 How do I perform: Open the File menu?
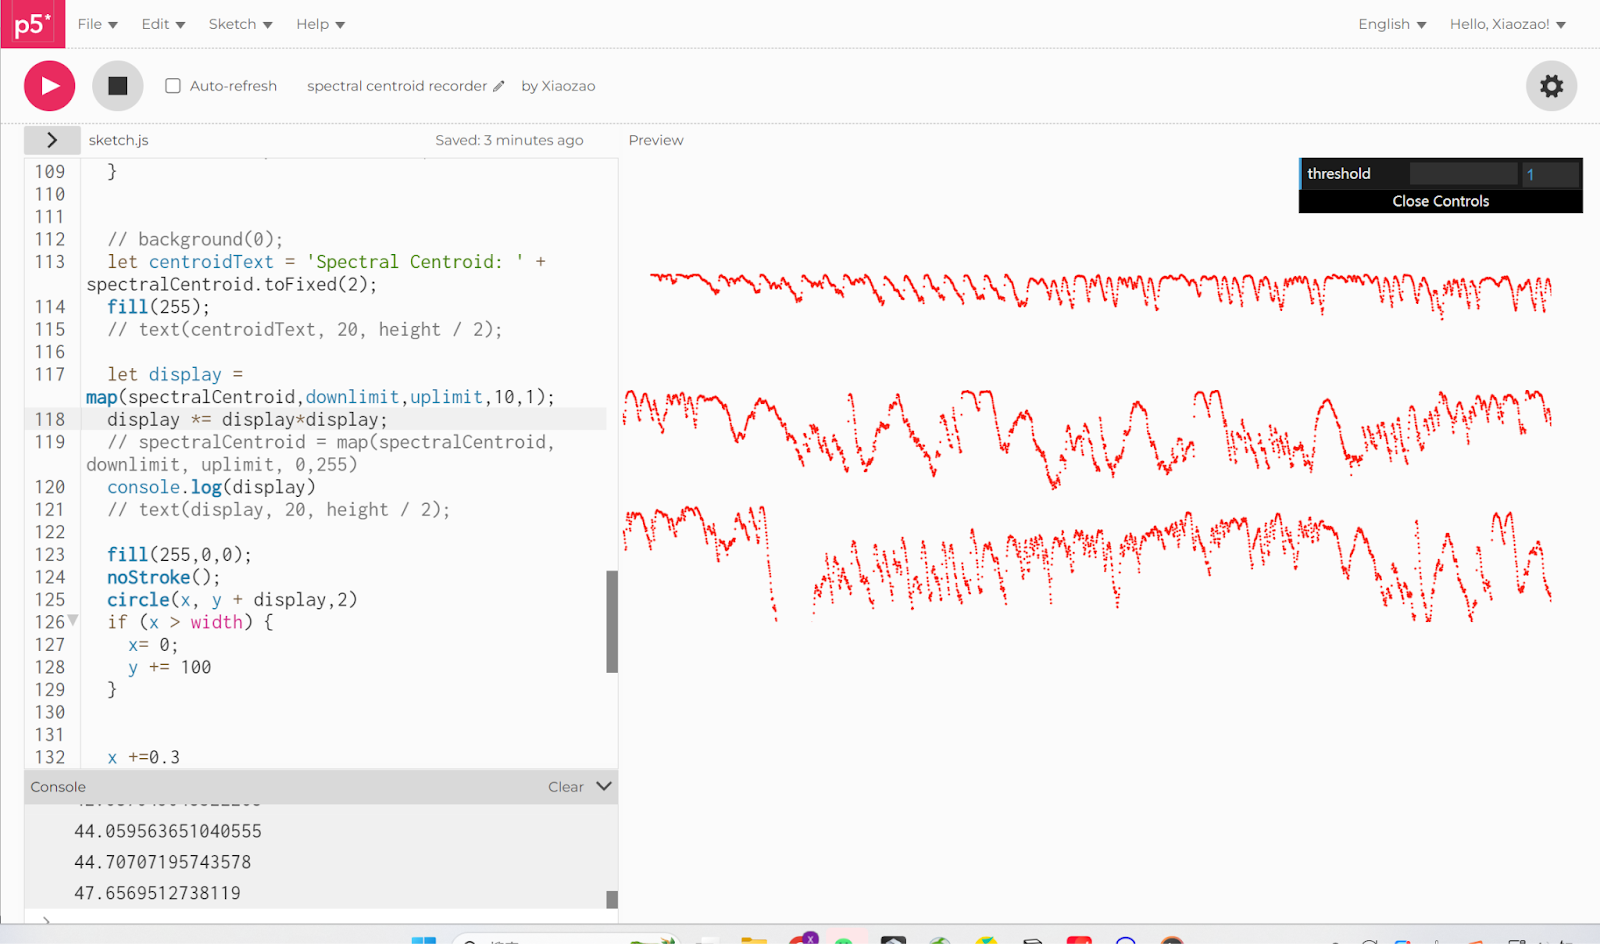pyautogui.click(x=97, y=24)
